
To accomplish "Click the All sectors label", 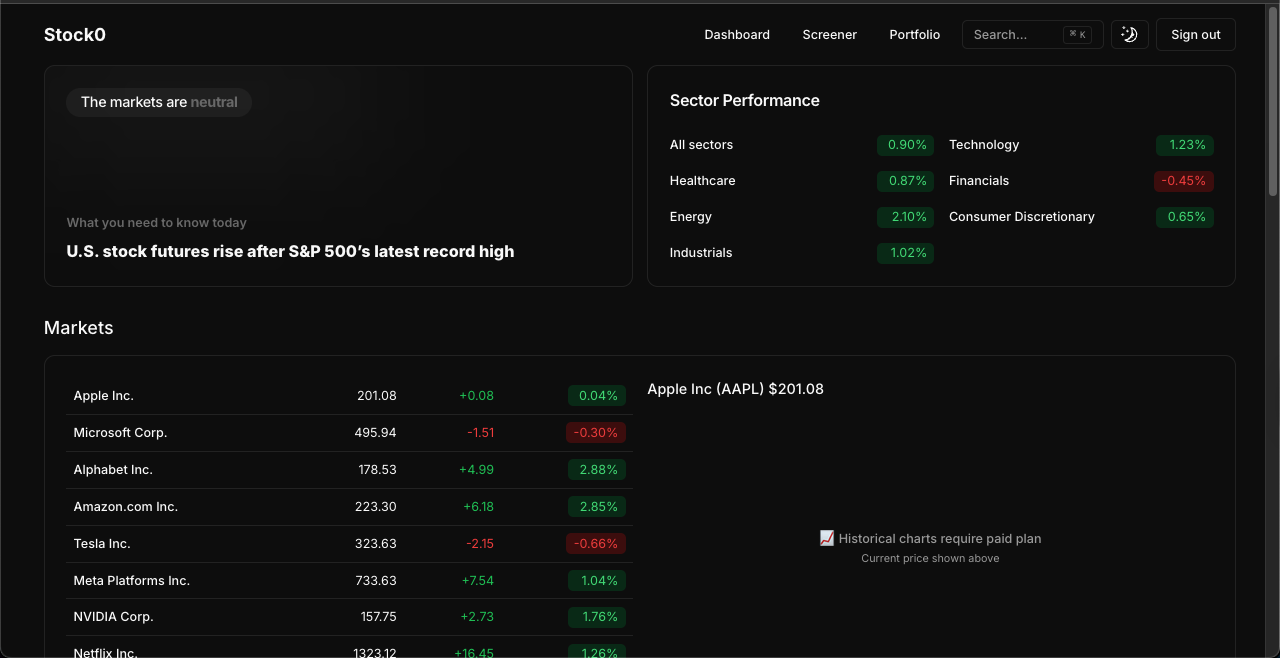I will tap(701, 145).
